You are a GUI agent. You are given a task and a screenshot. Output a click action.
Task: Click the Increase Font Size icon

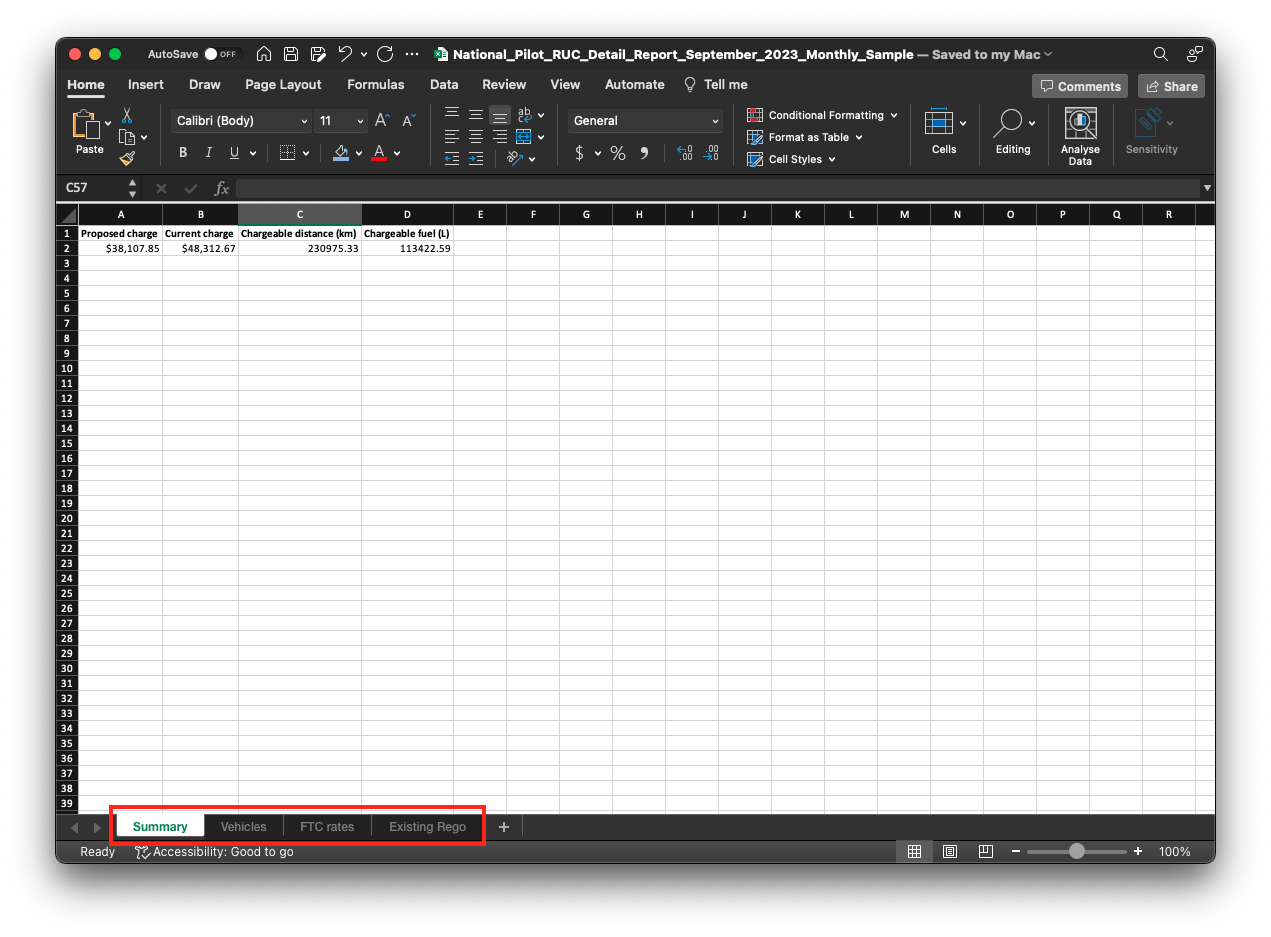(382, 121)
